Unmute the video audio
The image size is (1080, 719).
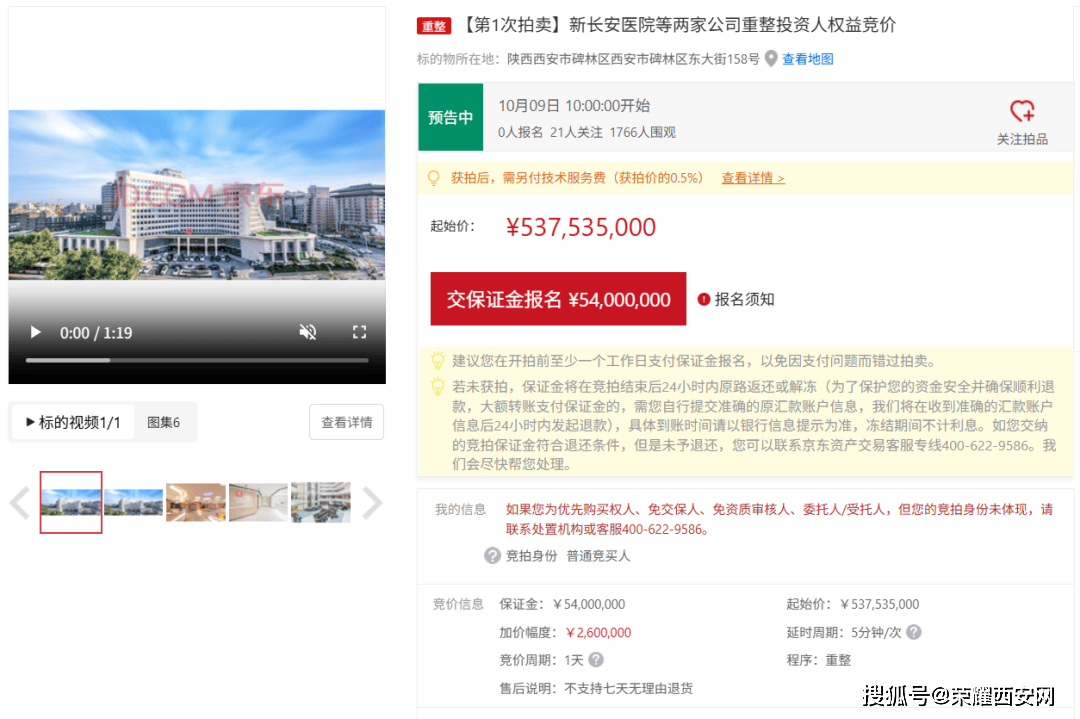pos(309,332)
